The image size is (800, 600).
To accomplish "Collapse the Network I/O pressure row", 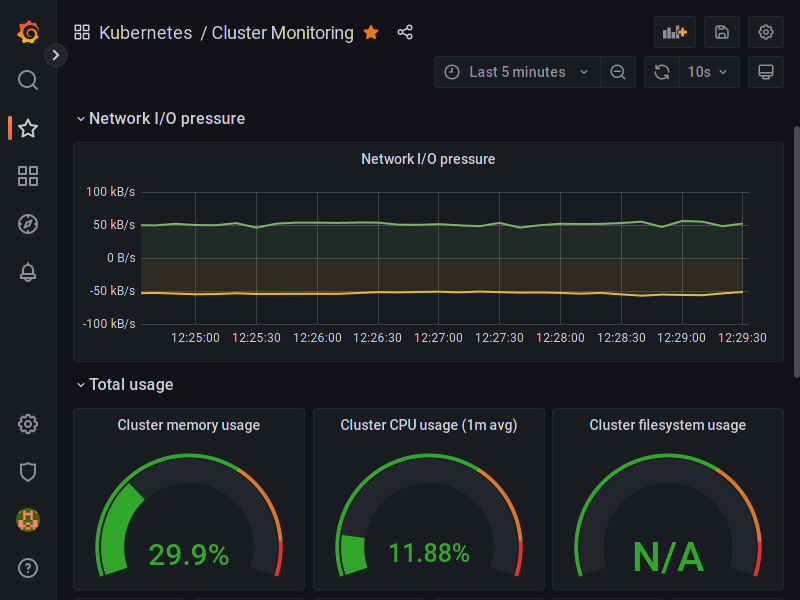I will [81, 118].
